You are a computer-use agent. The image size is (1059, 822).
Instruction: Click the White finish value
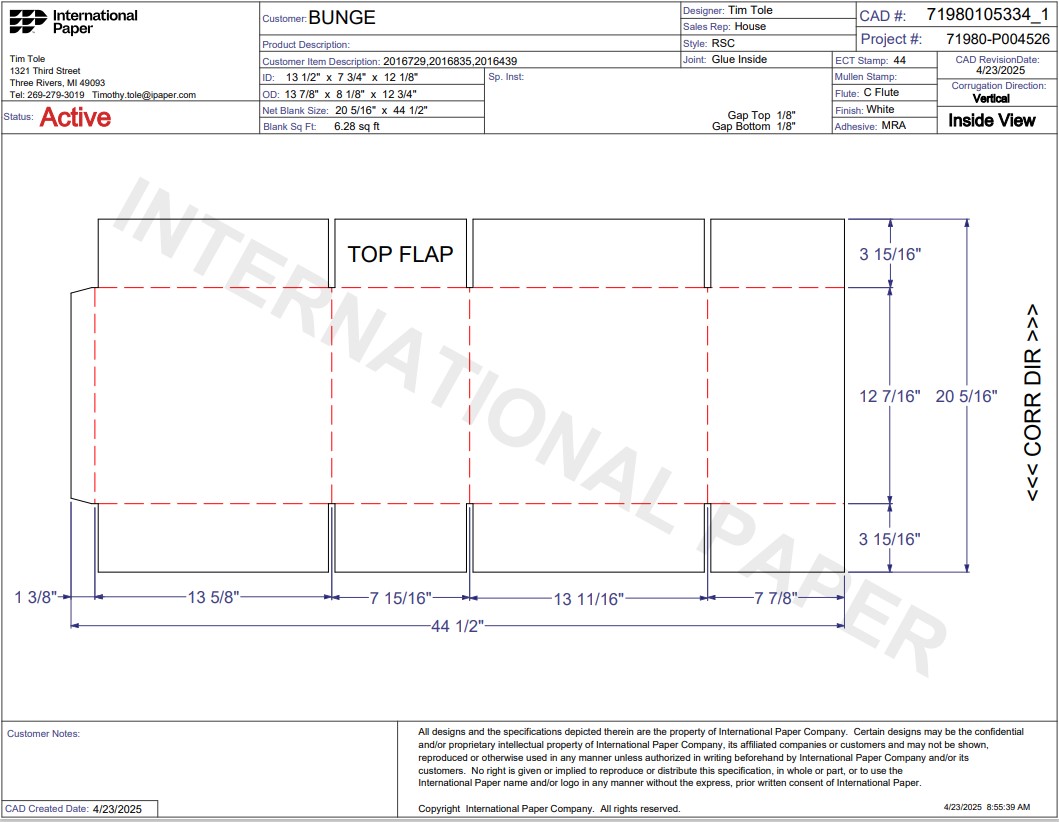(x=880, y=109)
